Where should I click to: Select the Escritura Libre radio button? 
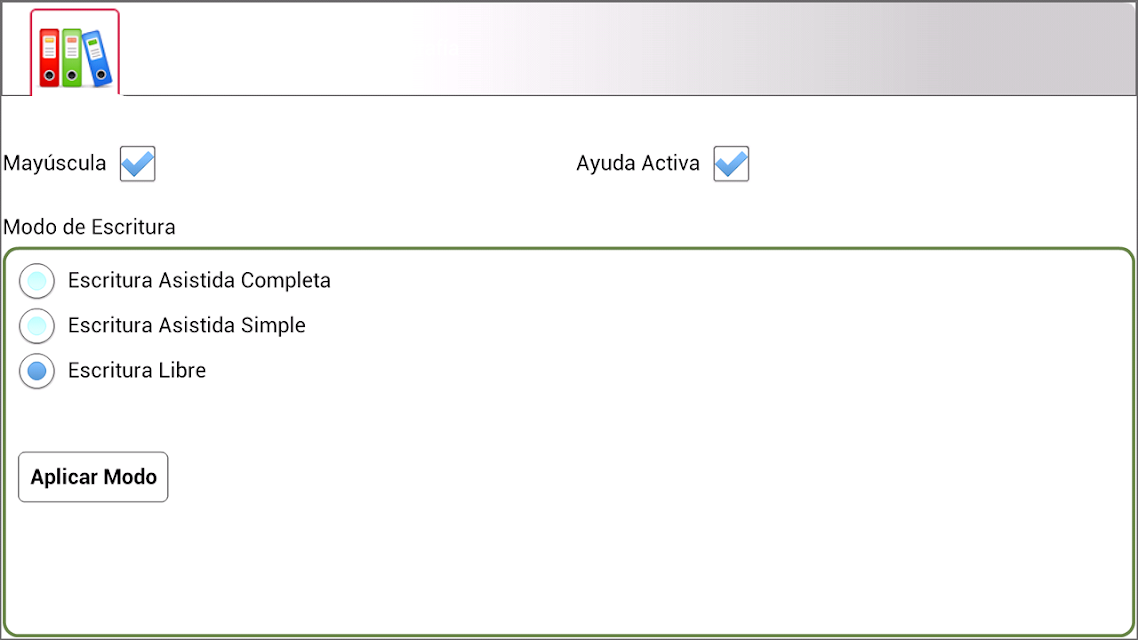point(37,371)
